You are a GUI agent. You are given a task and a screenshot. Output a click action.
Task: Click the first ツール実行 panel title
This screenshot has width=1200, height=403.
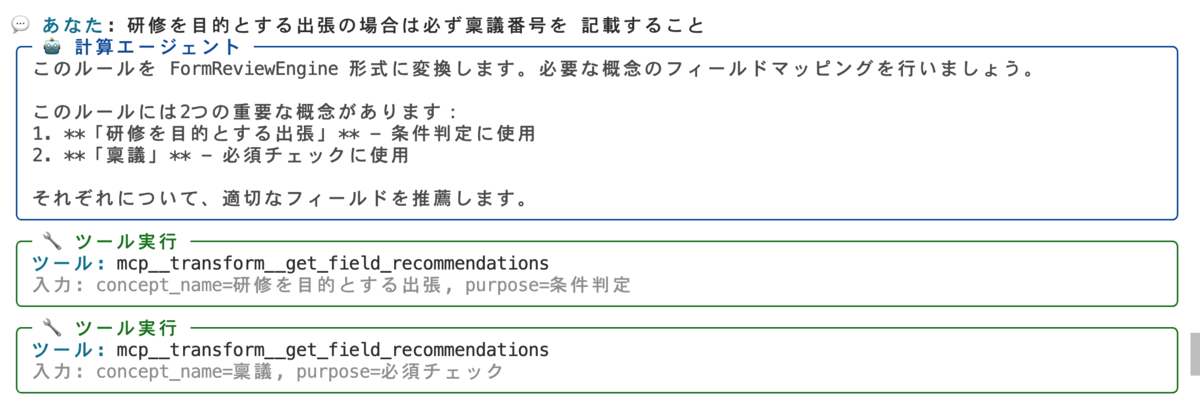tap(126, 242)
